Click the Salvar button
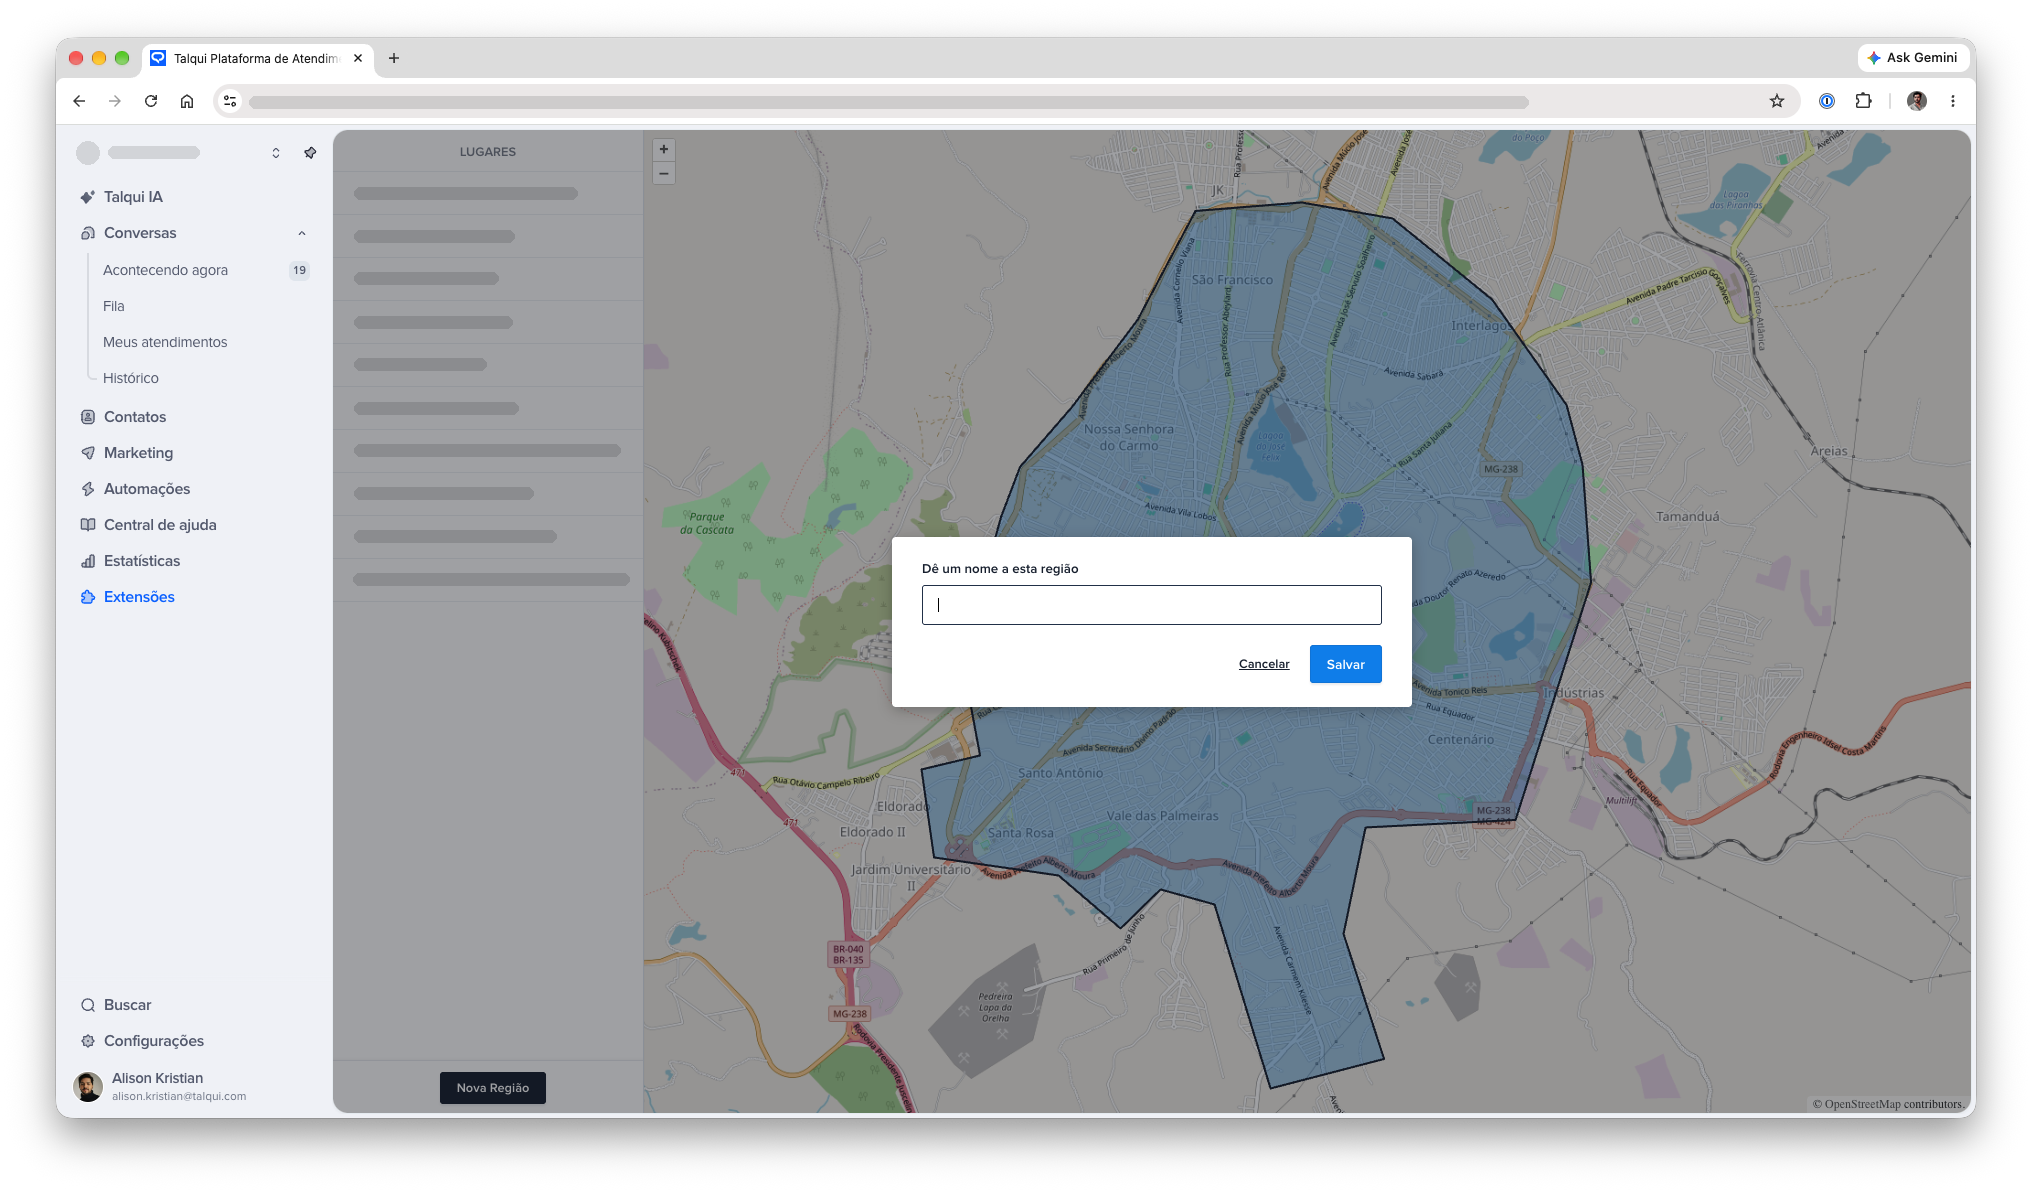The image size is (2032, 1192). pos(1346,664)
